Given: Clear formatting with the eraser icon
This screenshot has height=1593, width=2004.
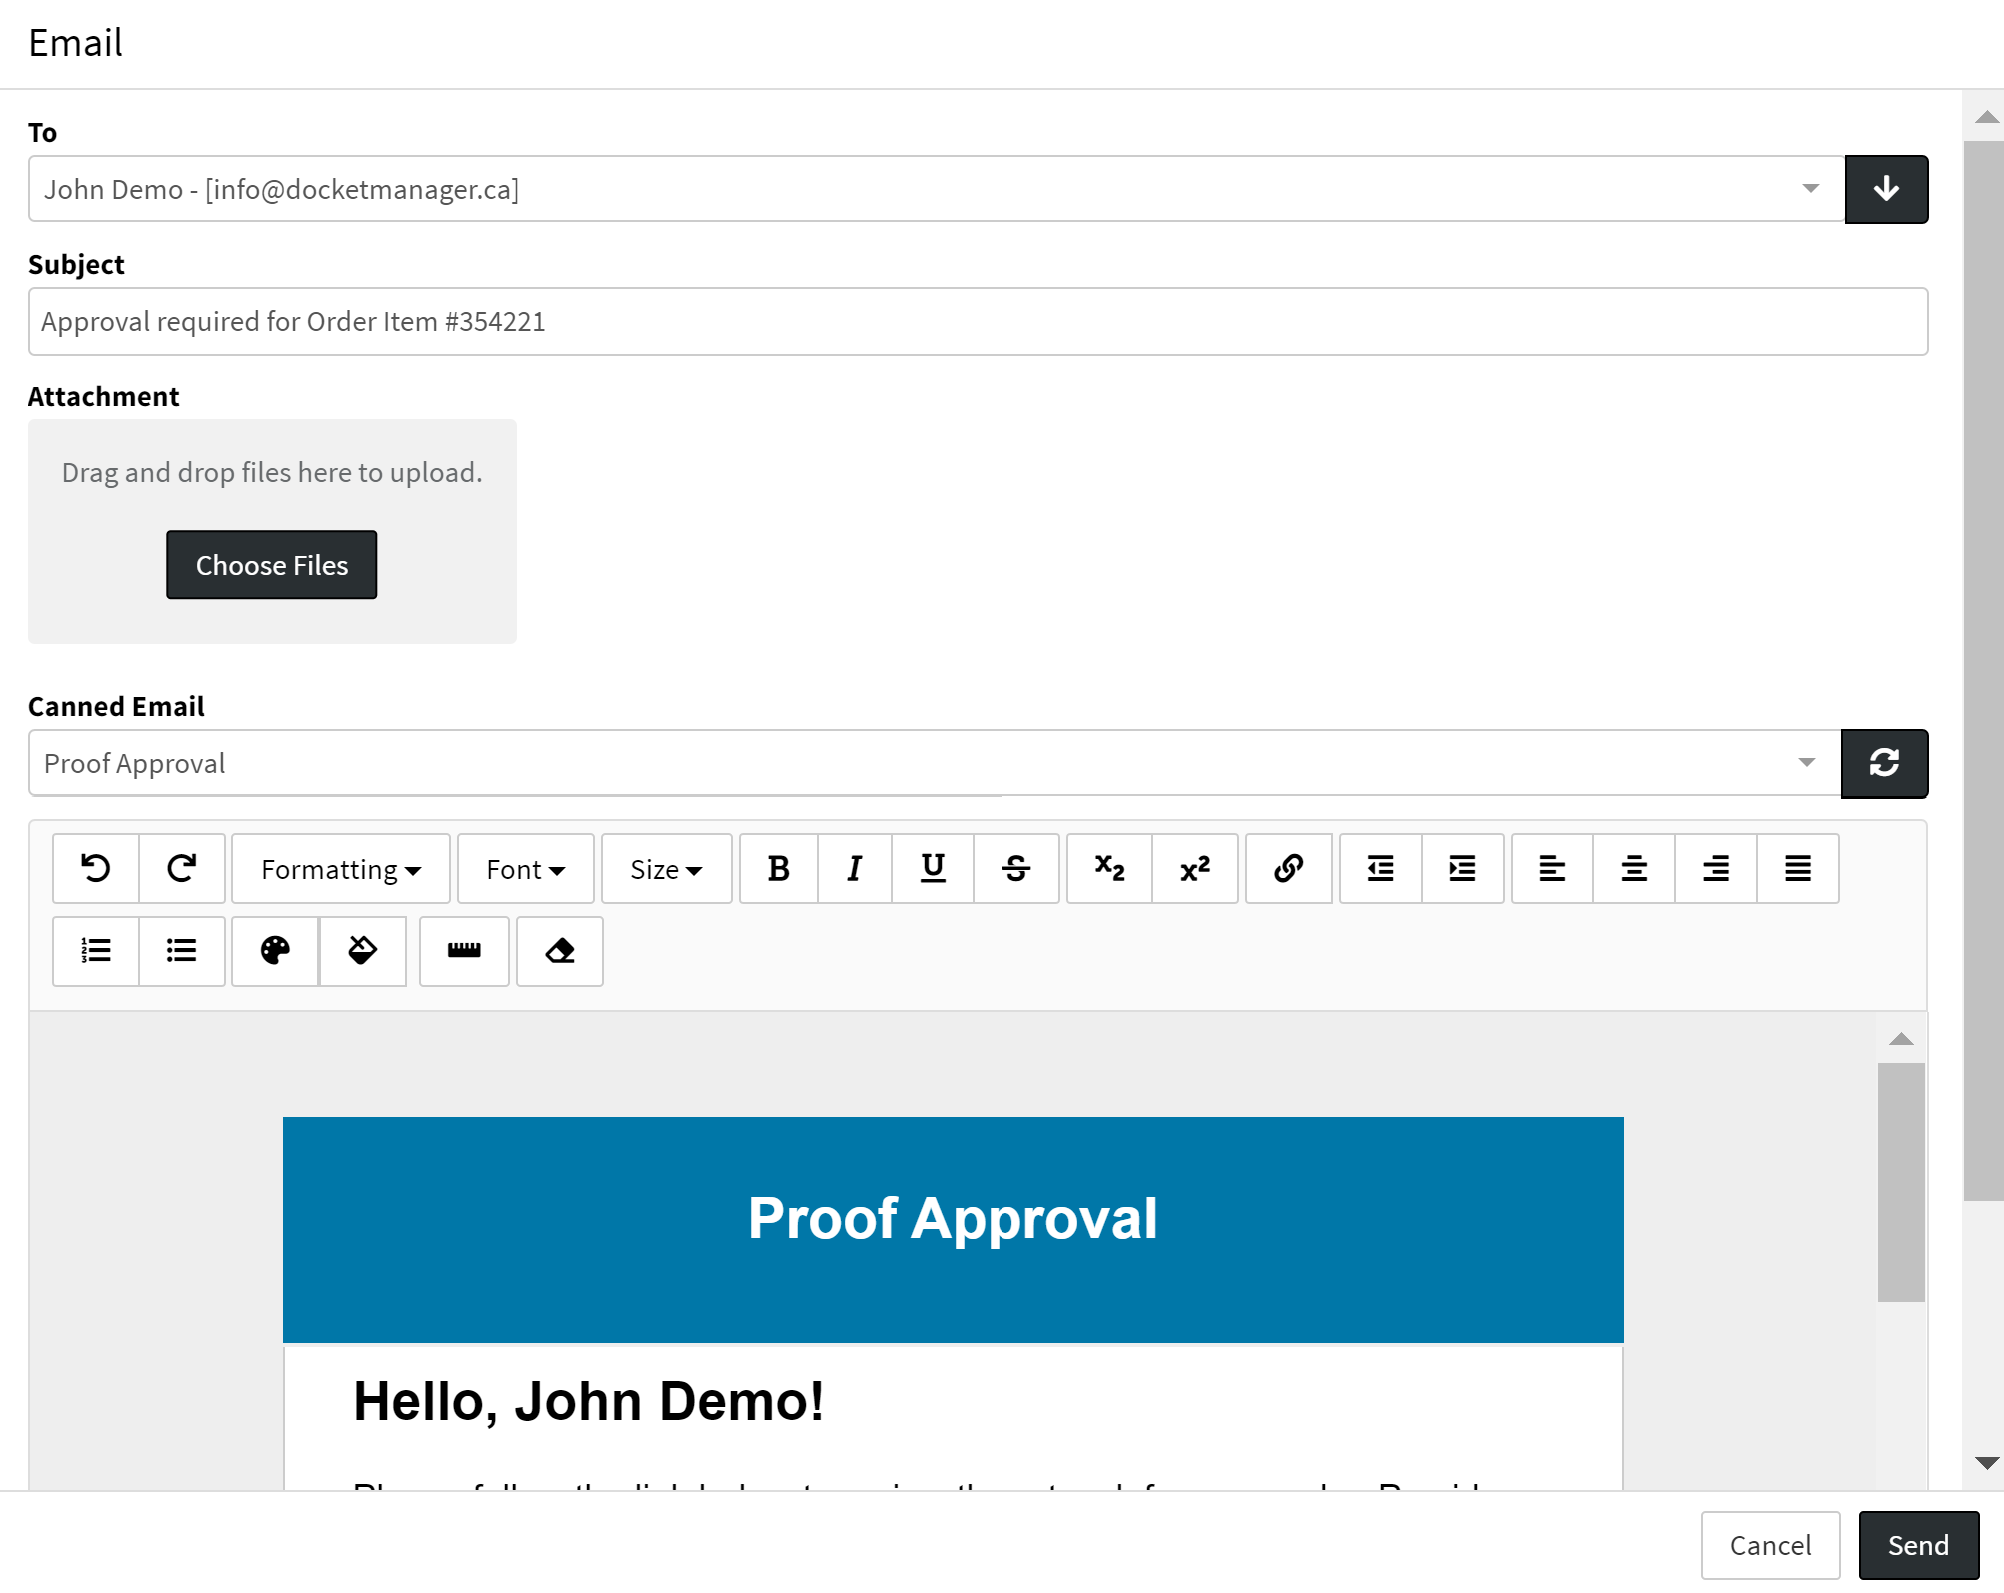Looking at the screenshot, I should pyautogui.click(x=560, y=951).
